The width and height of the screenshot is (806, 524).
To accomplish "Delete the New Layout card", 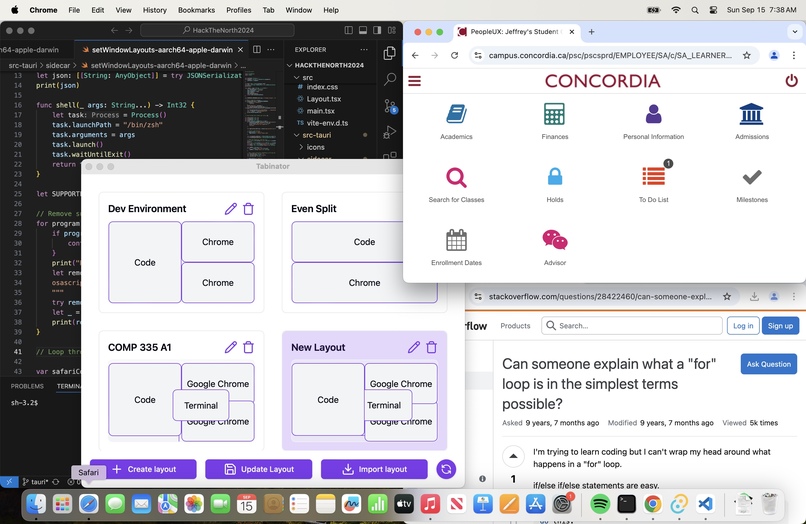I will (x=431, y=347).
